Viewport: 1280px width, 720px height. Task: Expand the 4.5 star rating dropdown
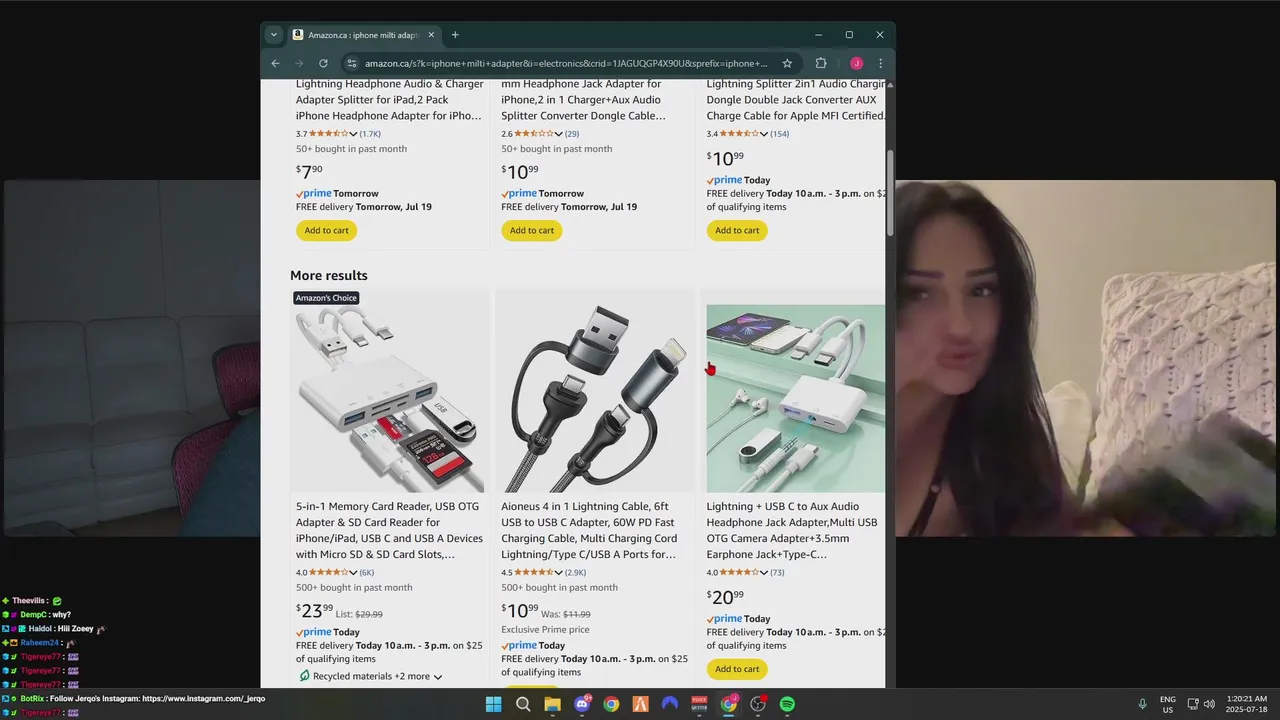[x=558, y=573]
